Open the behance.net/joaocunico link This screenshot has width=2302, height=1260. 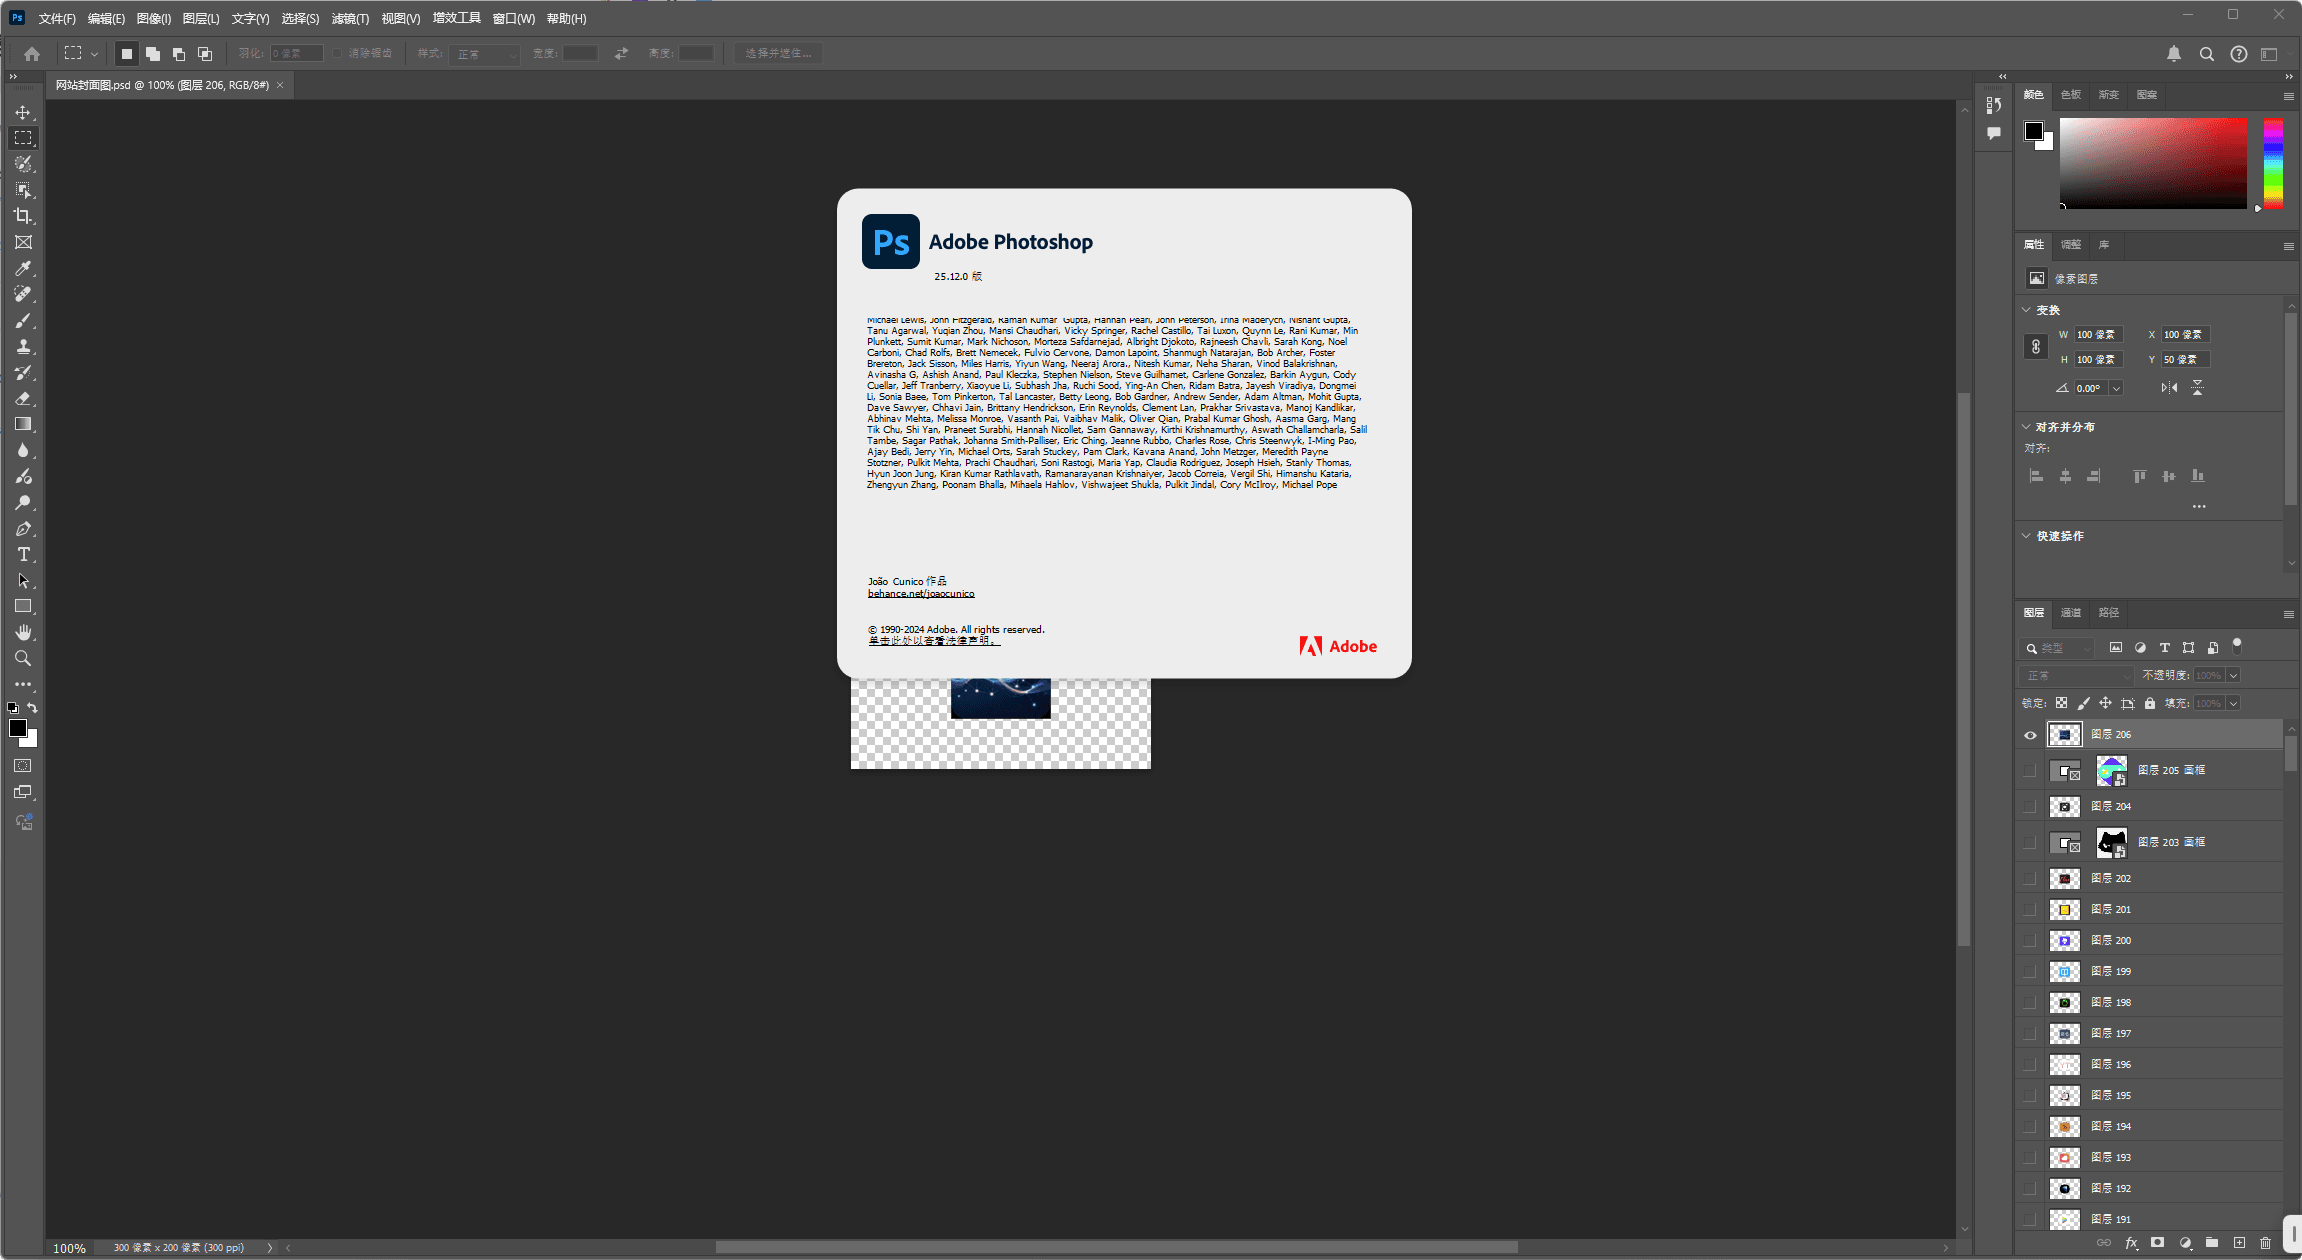coord(921,594)
